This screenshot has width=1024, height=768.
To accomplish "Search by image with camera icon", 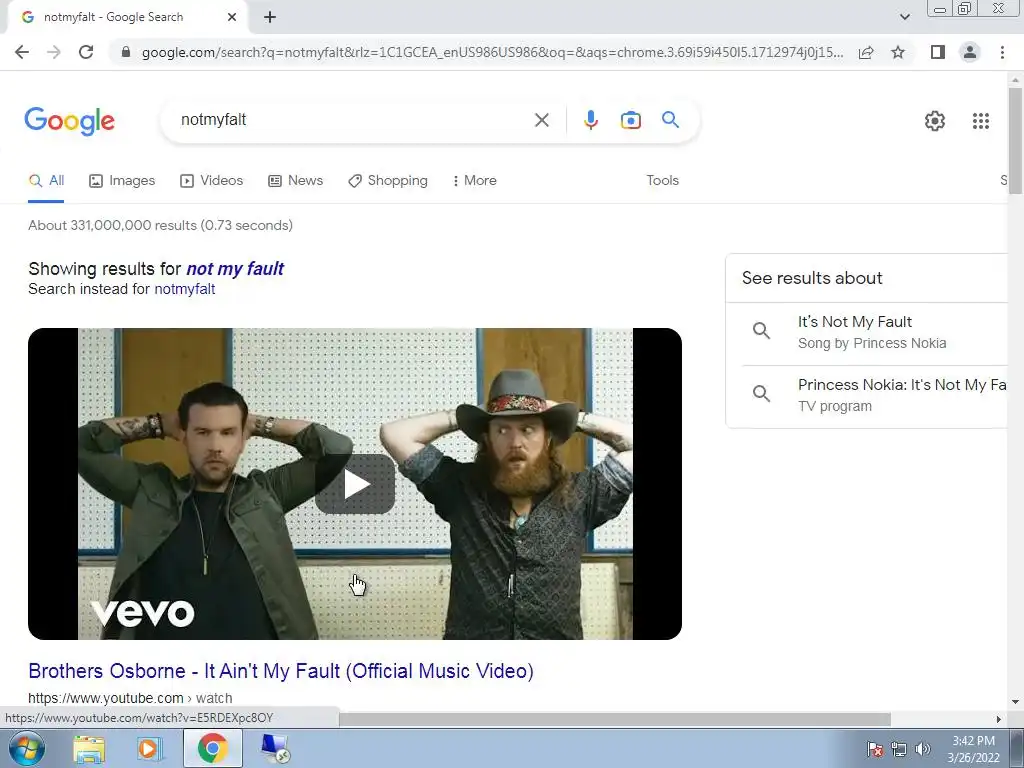I will coord(630,120).
